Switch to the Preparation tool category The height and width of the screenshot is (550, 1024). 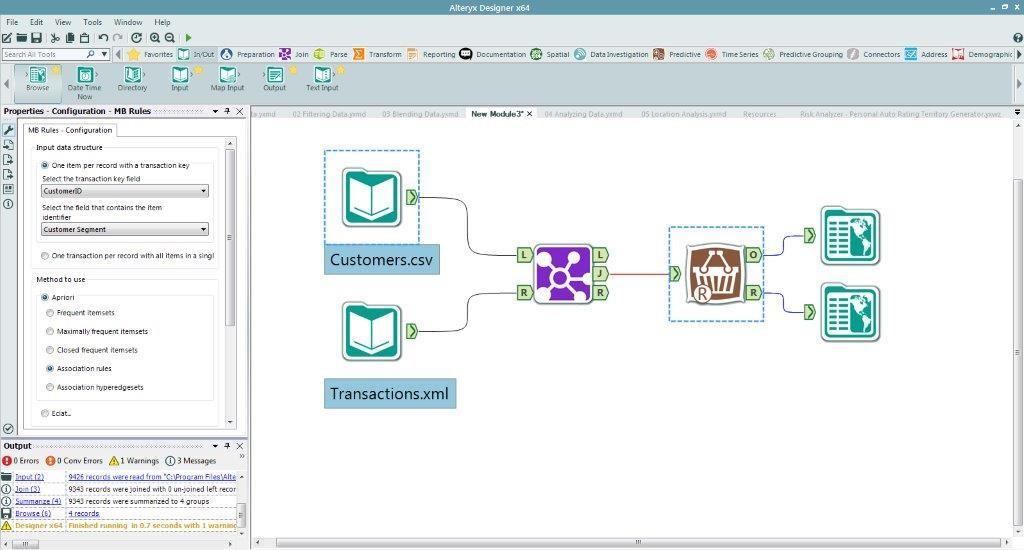point(248,54)
